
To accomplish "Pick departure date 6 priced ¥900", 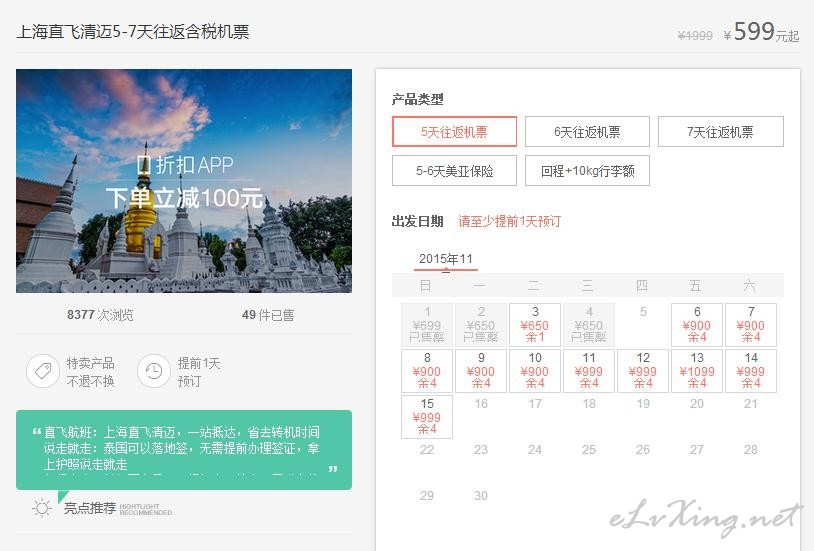I will pos(697,325).
